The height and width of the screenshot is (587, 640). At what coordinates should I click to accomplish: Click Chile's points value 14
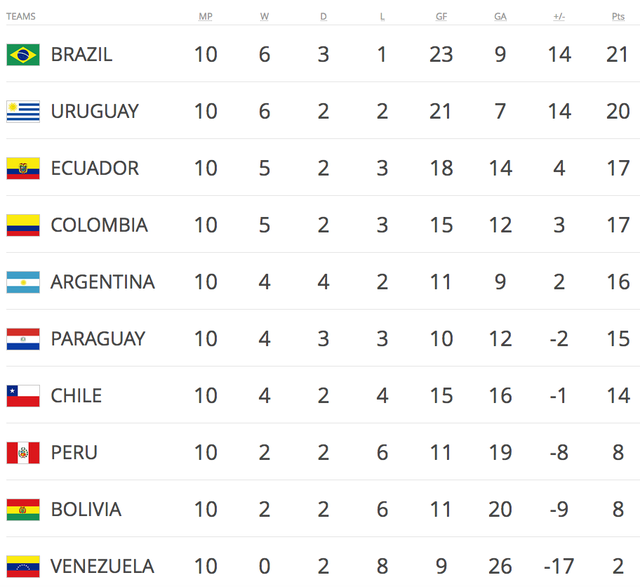[x=618, y=395]
